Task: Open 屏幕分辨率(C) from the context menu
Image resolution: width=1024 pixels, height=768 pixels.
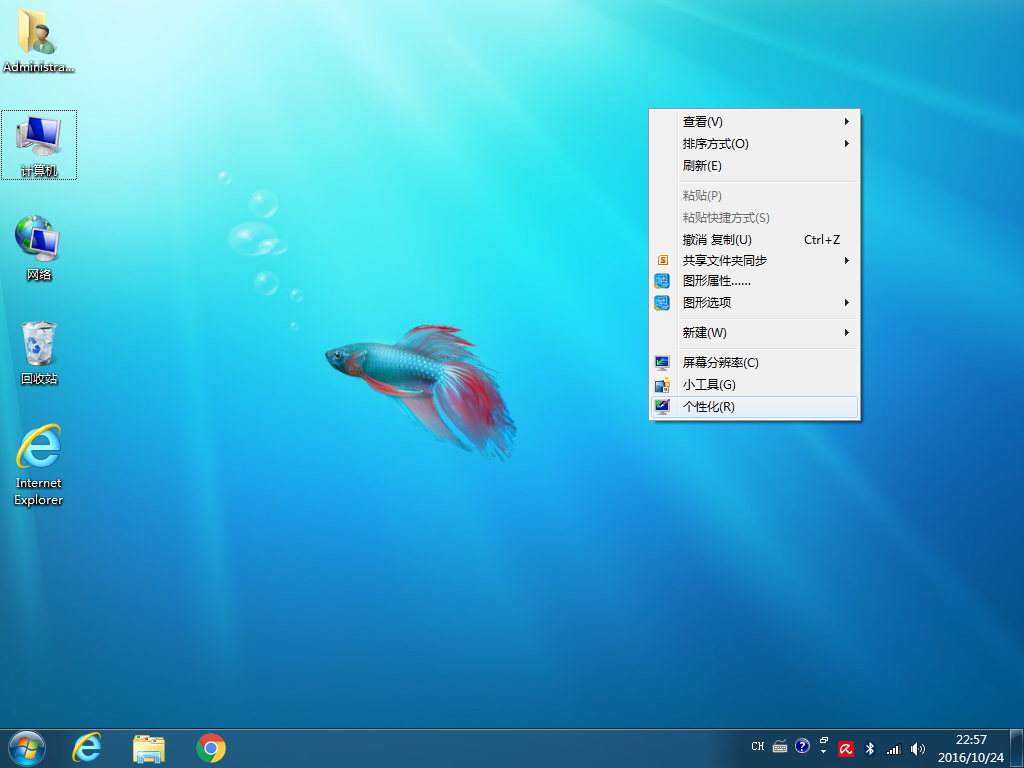Action: pyautogui.click(x=720, y=363)
